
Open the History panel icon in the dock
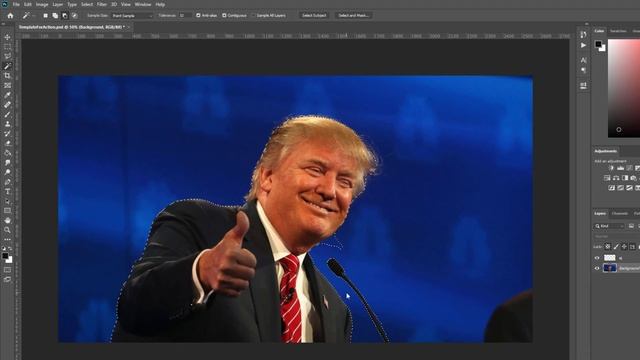click(x=583, y=35)
